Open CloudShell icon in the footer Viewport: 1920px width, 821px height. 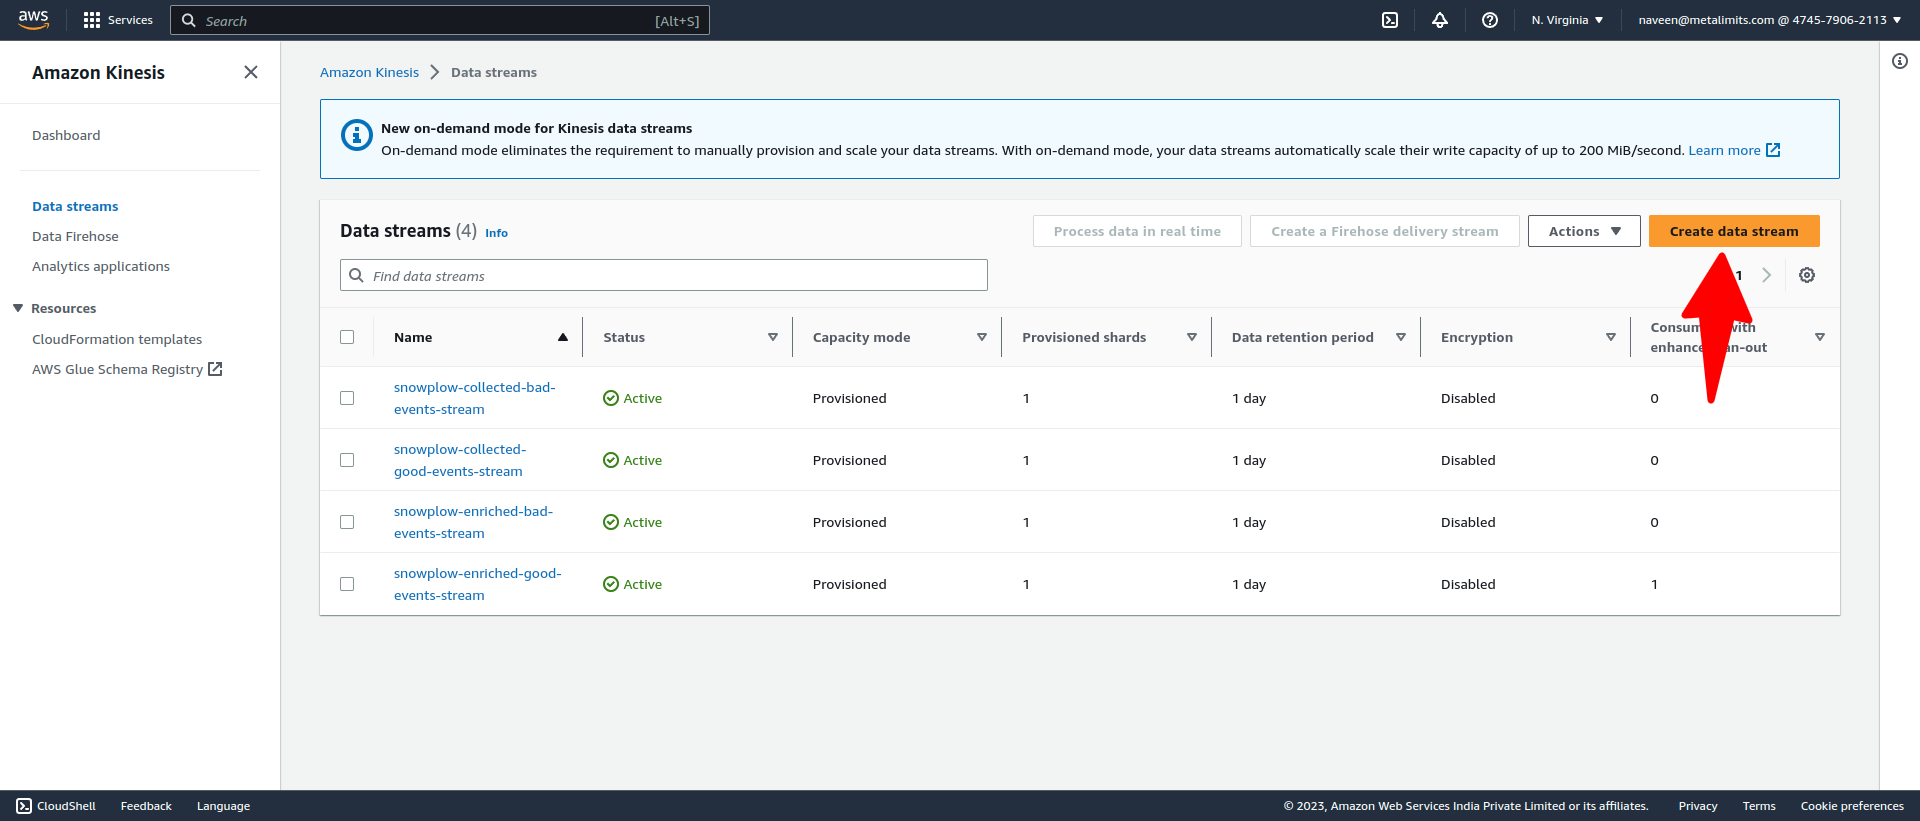tap(24, 806)
